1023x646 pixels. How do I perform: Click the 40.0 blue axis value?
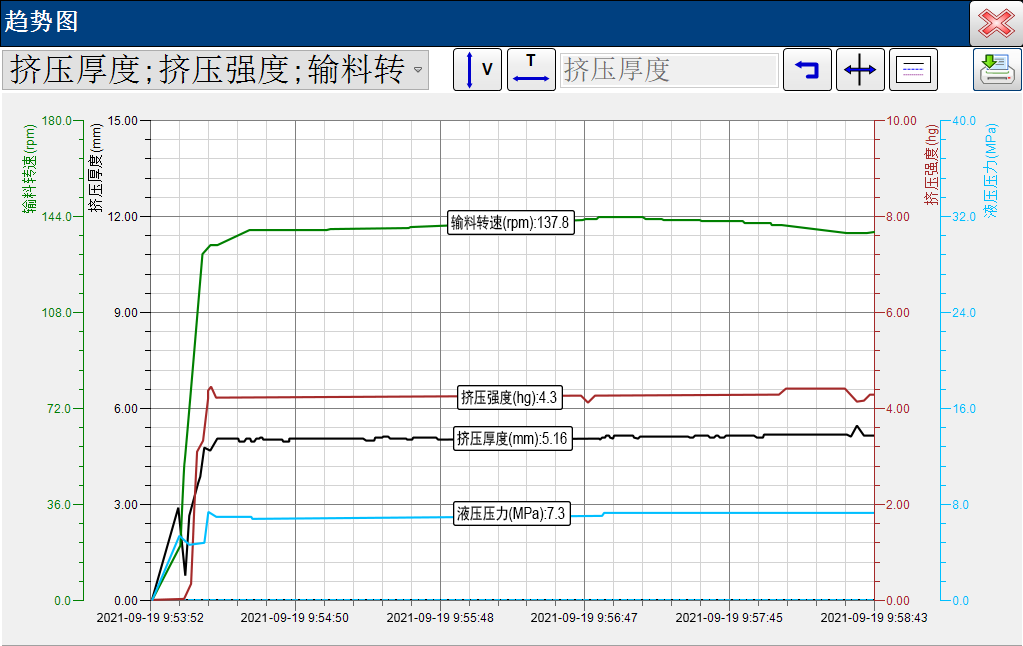point(964,121)
